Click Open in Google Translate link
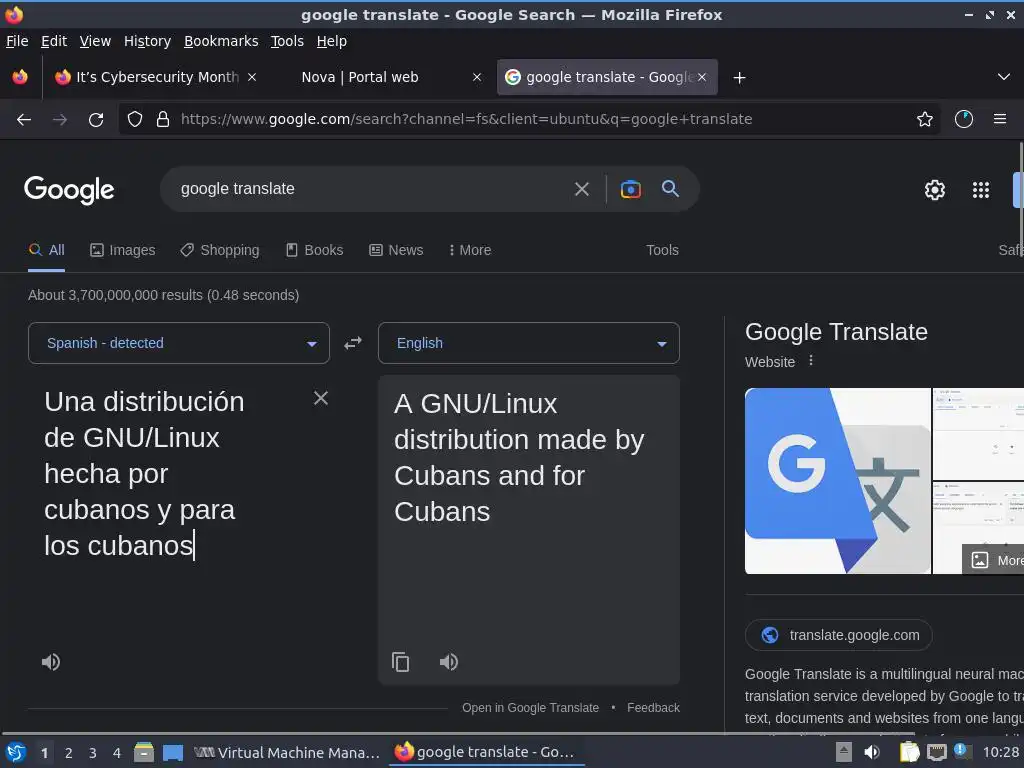This screenshot has height=768, width=1024. (x=530, y=708)
